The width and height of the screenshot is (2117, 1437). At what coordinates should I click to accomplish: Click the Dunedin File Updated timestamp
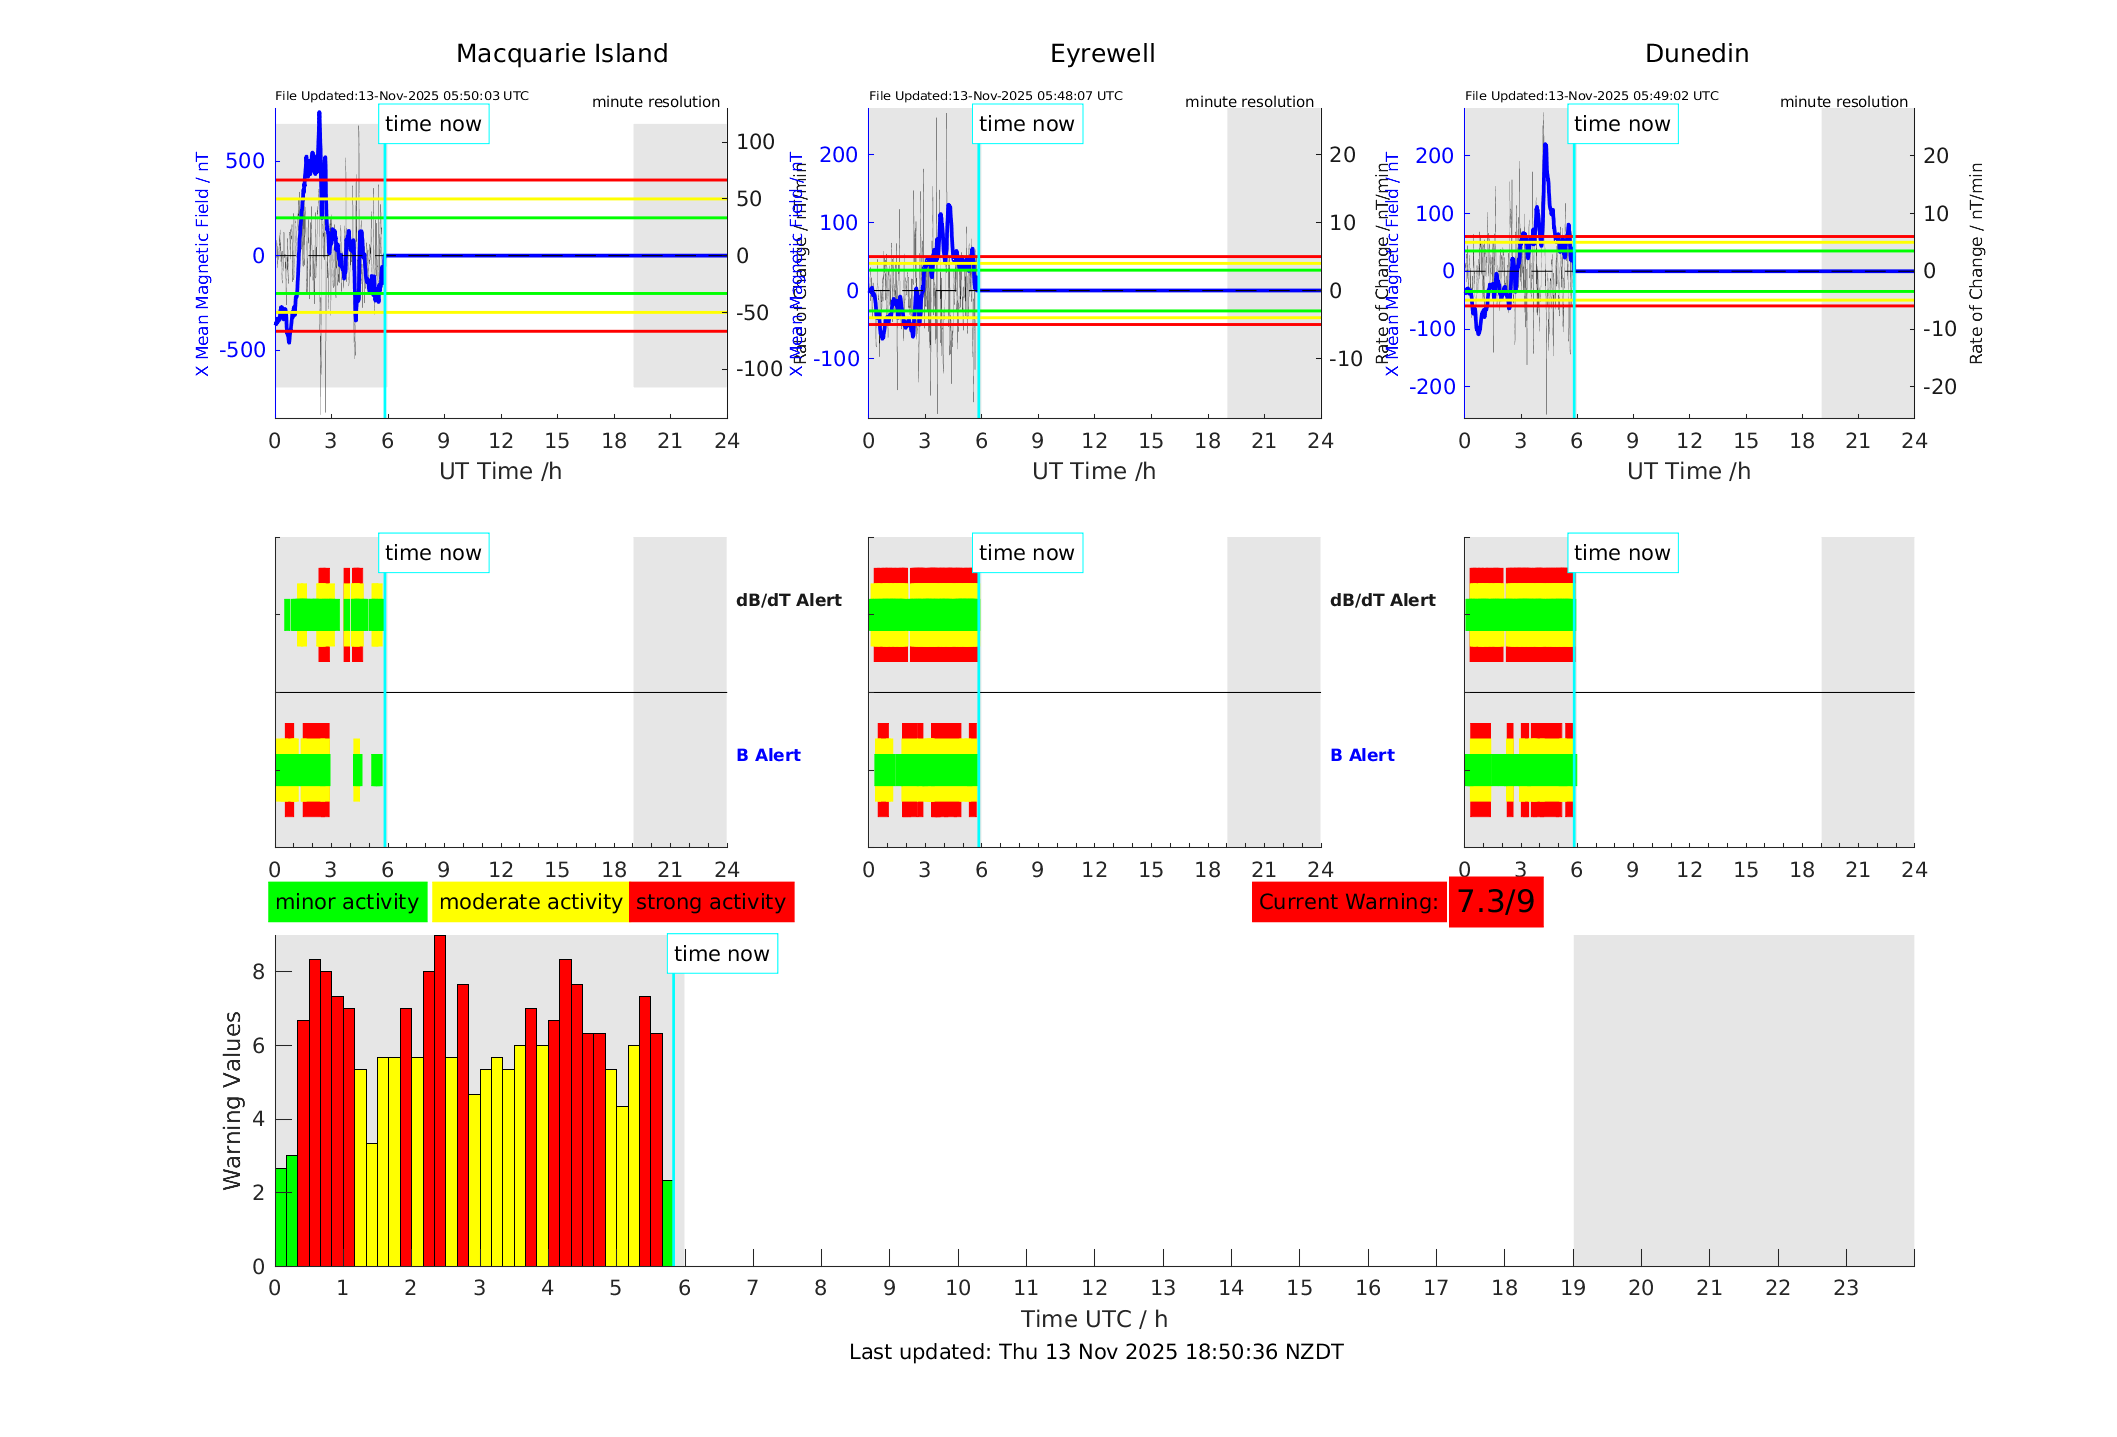[1591, 96]
